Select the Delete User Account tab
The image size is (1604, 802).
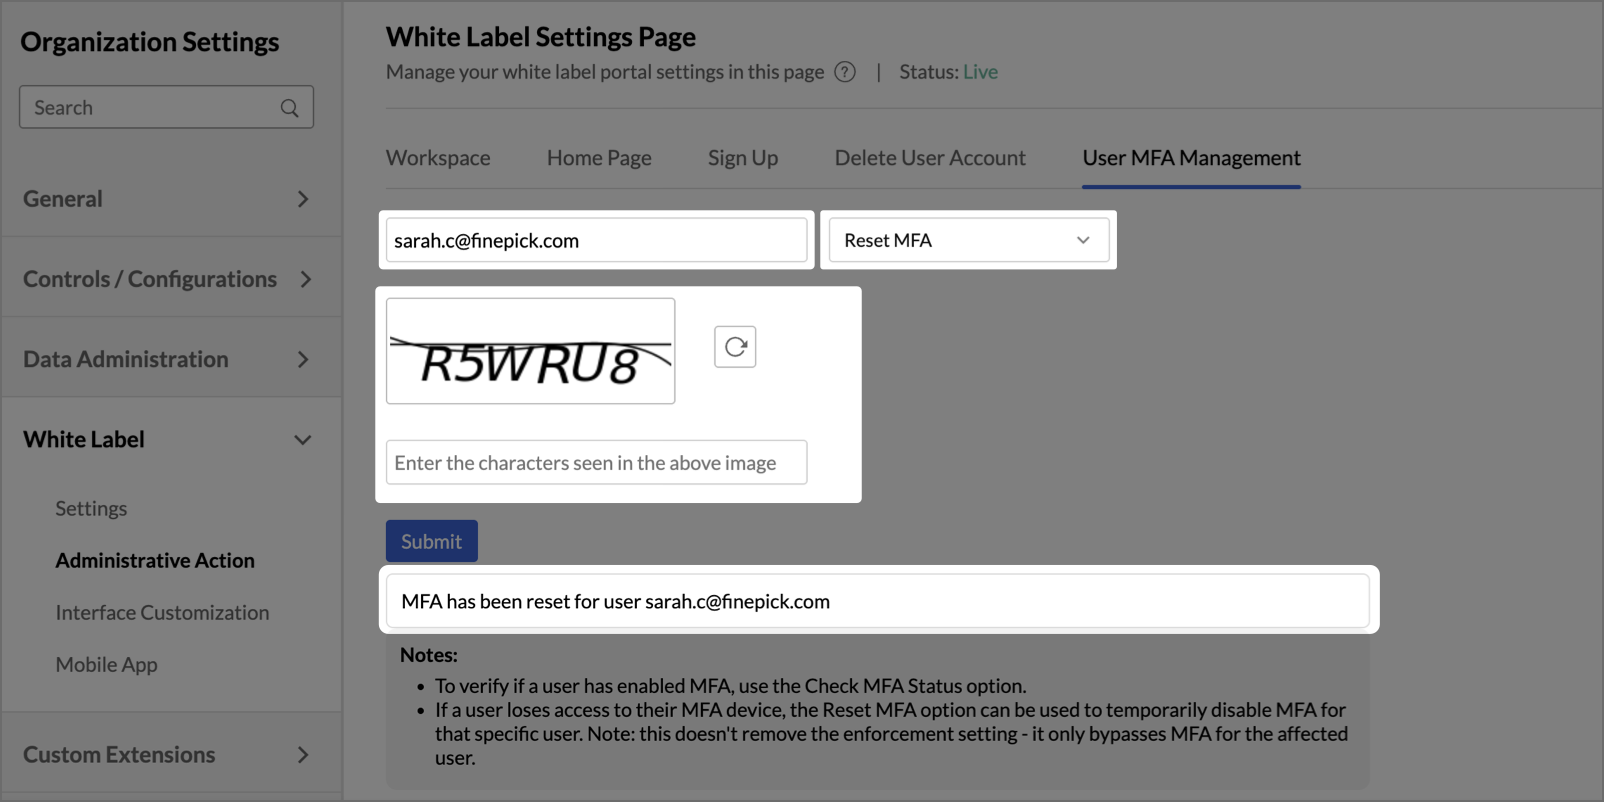(x=930, y=158)
